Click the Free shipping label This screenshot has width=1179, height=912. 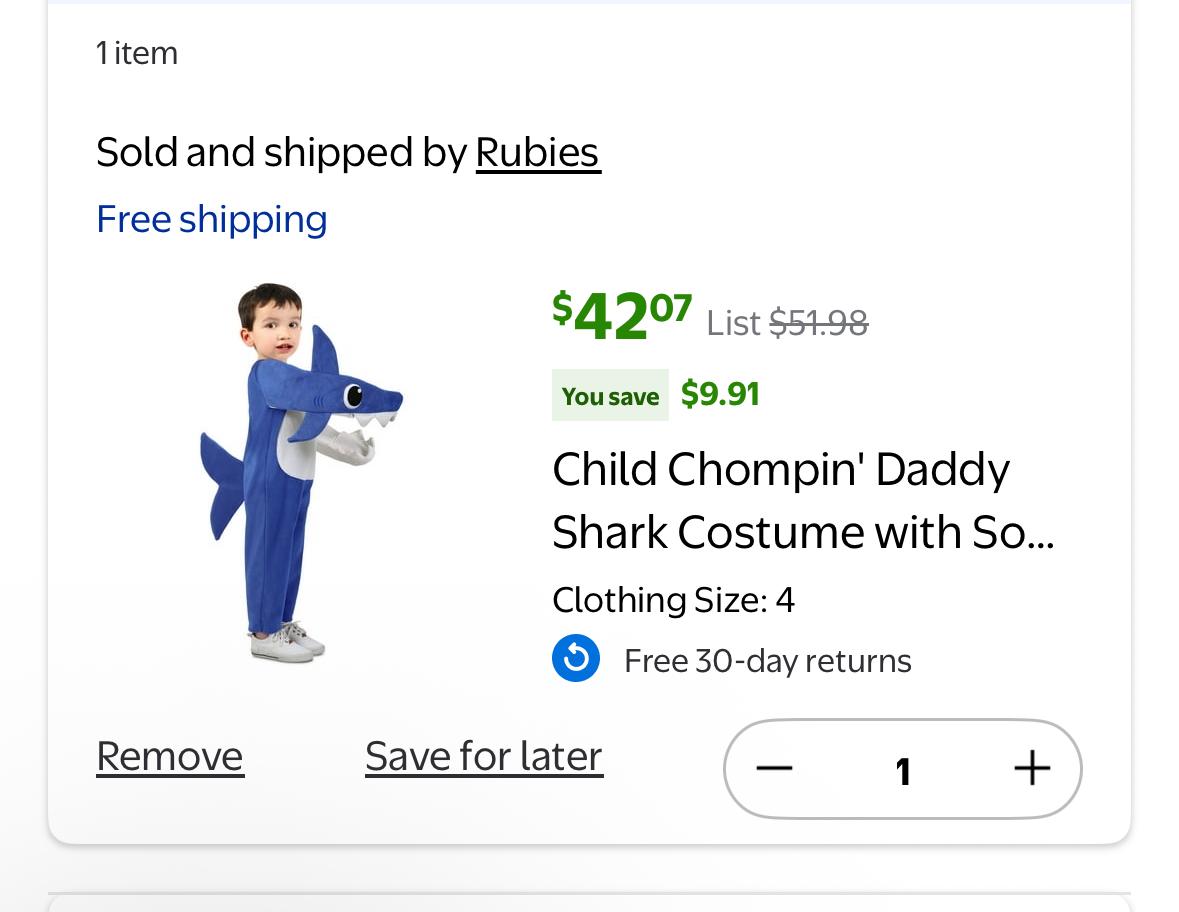pyautogui.click(x=212, y=220)
